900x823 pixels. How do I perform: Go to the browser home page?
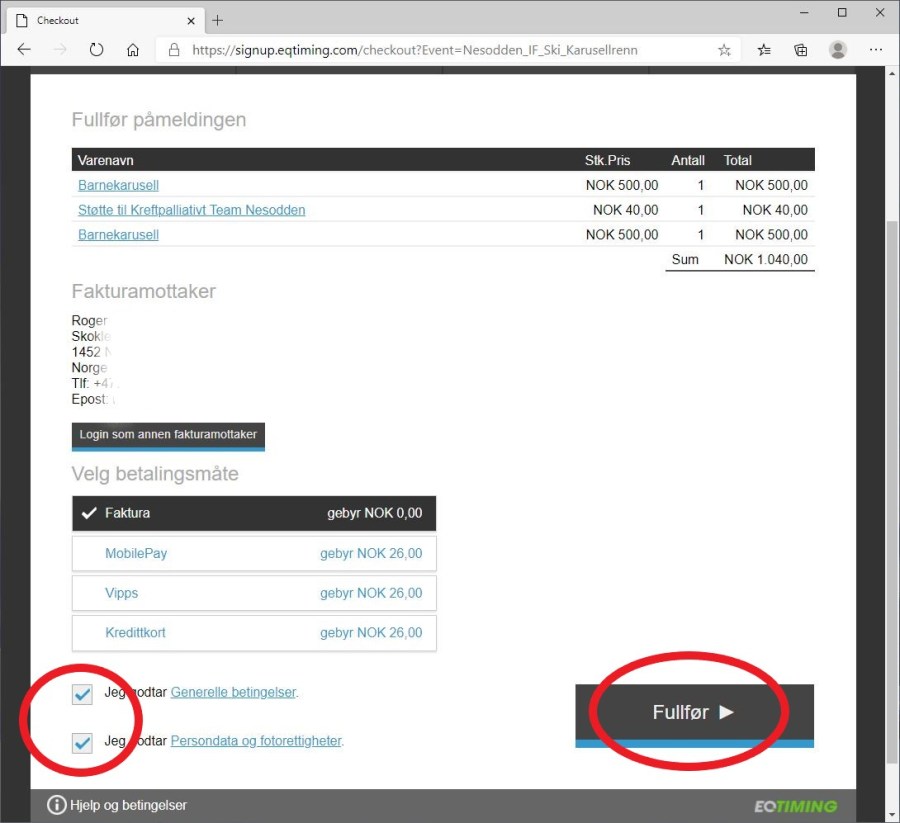click(x=133, y=50)
